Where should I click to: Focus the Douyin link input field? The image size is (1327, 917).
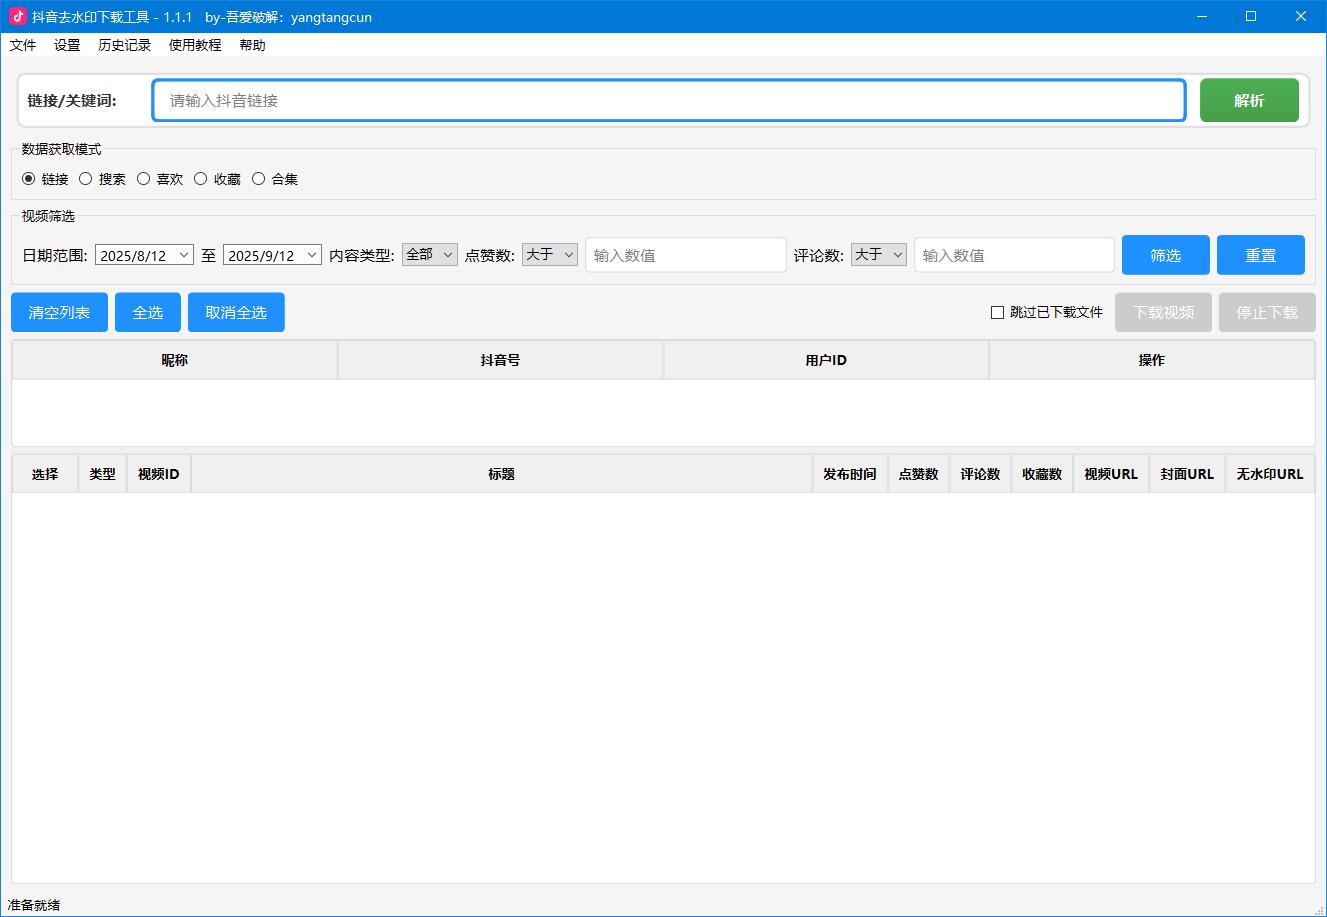669,100
